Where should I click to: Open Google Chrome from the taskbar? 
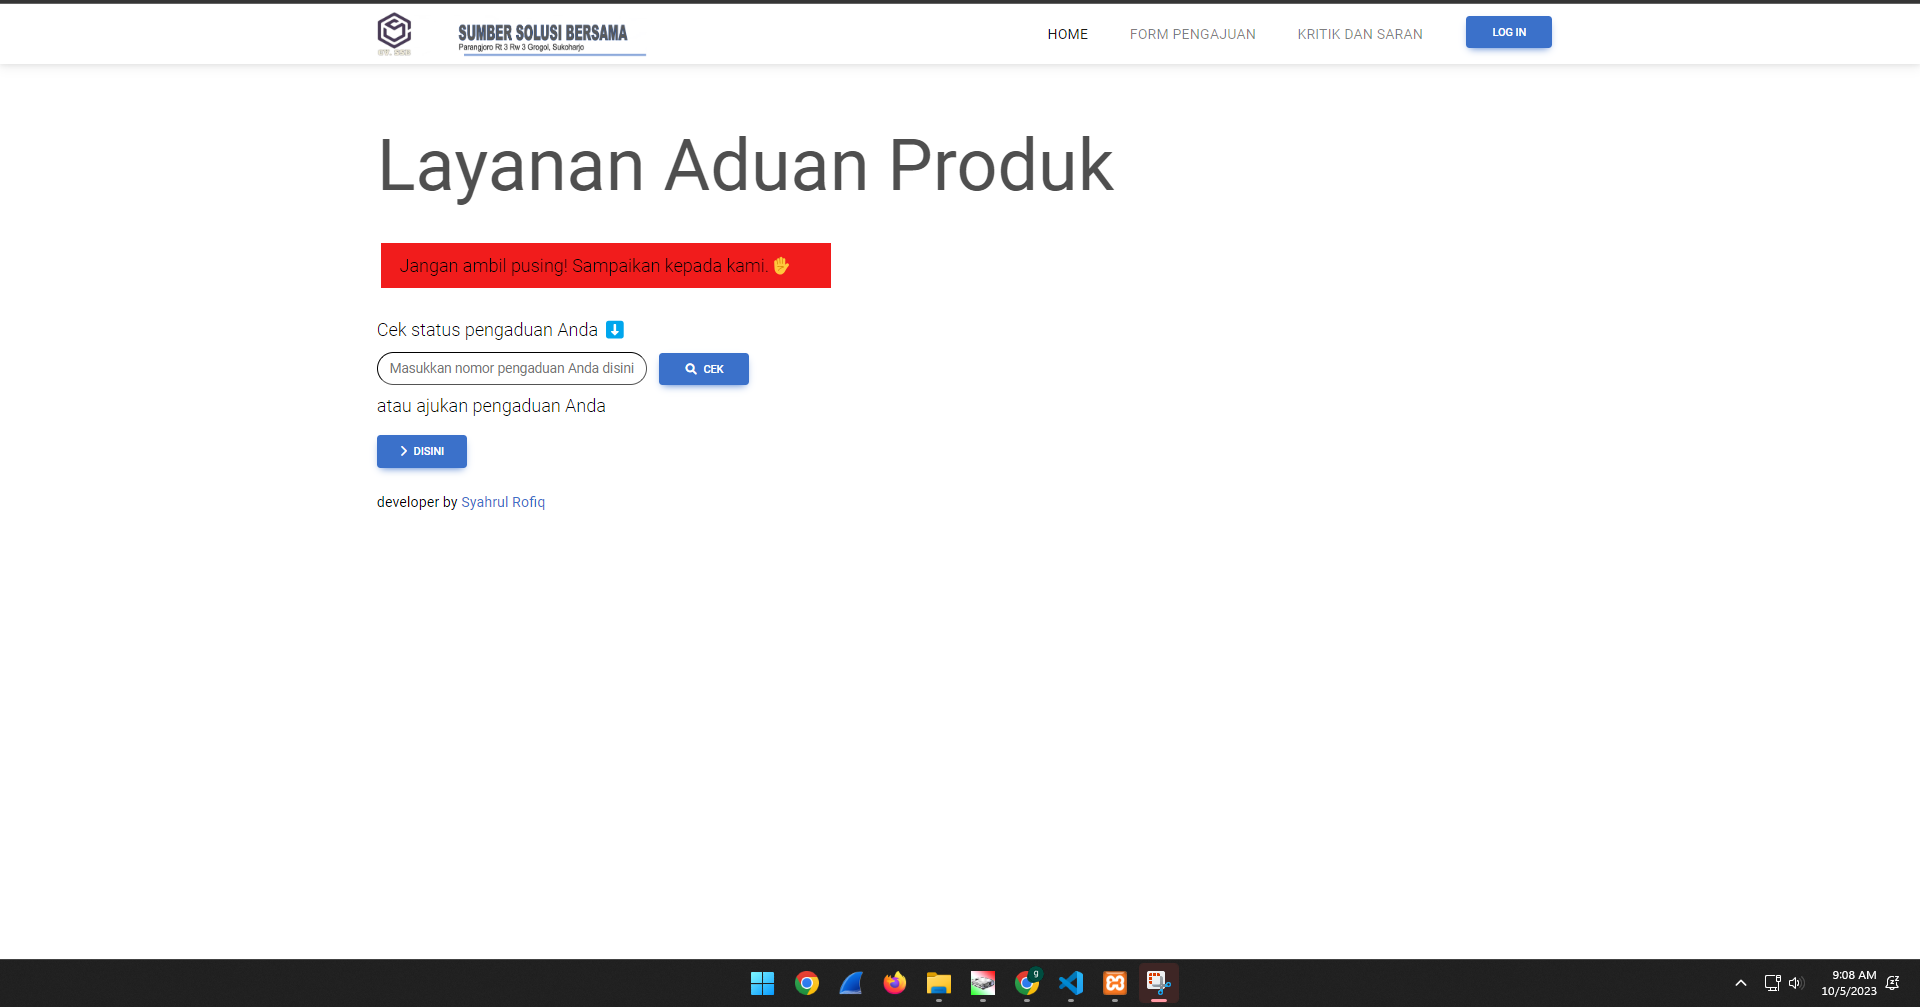coord(806,983)
